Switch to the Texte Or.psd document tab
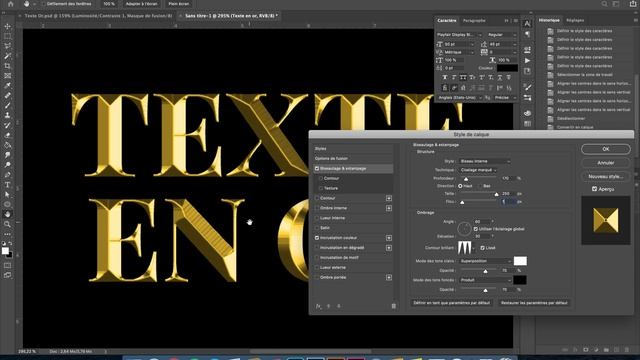The image size is (640, 360). (x=98, y=16)
